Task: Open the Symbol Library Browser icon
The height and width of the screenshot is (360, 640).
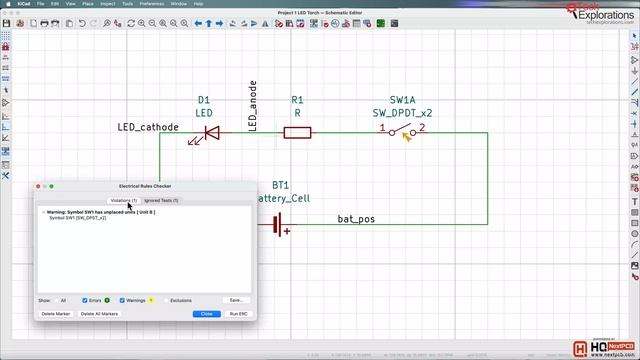Action: pos(289,24)
